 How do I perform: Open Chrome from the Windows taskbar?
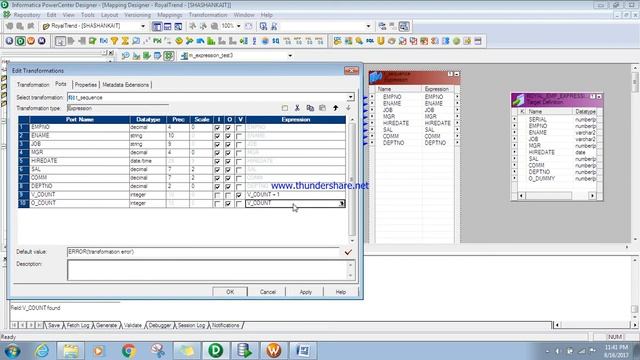click(x=129, y=351)
